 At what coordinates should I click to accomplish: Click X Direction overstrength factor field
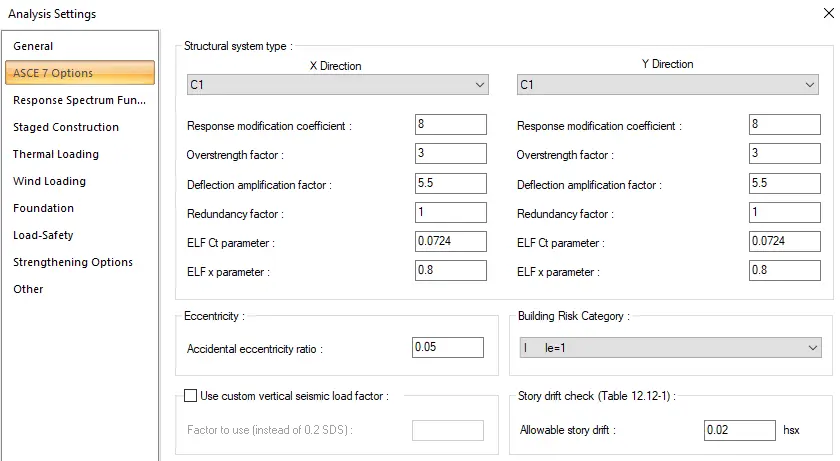click(451, 153)
